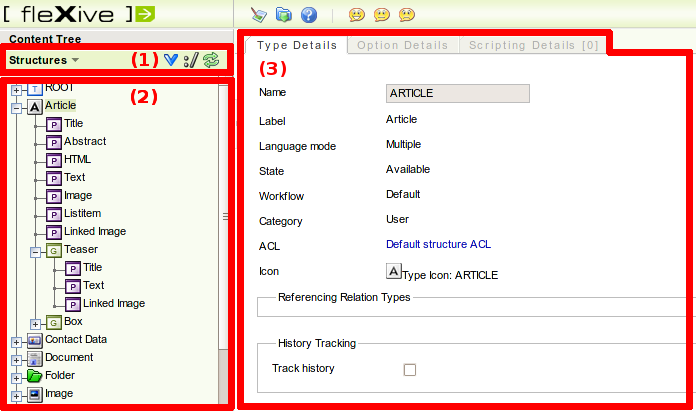The width and height of the screenshot is (696, 411).
Task: Expand the Box group
Action: (x=36, y=324)
